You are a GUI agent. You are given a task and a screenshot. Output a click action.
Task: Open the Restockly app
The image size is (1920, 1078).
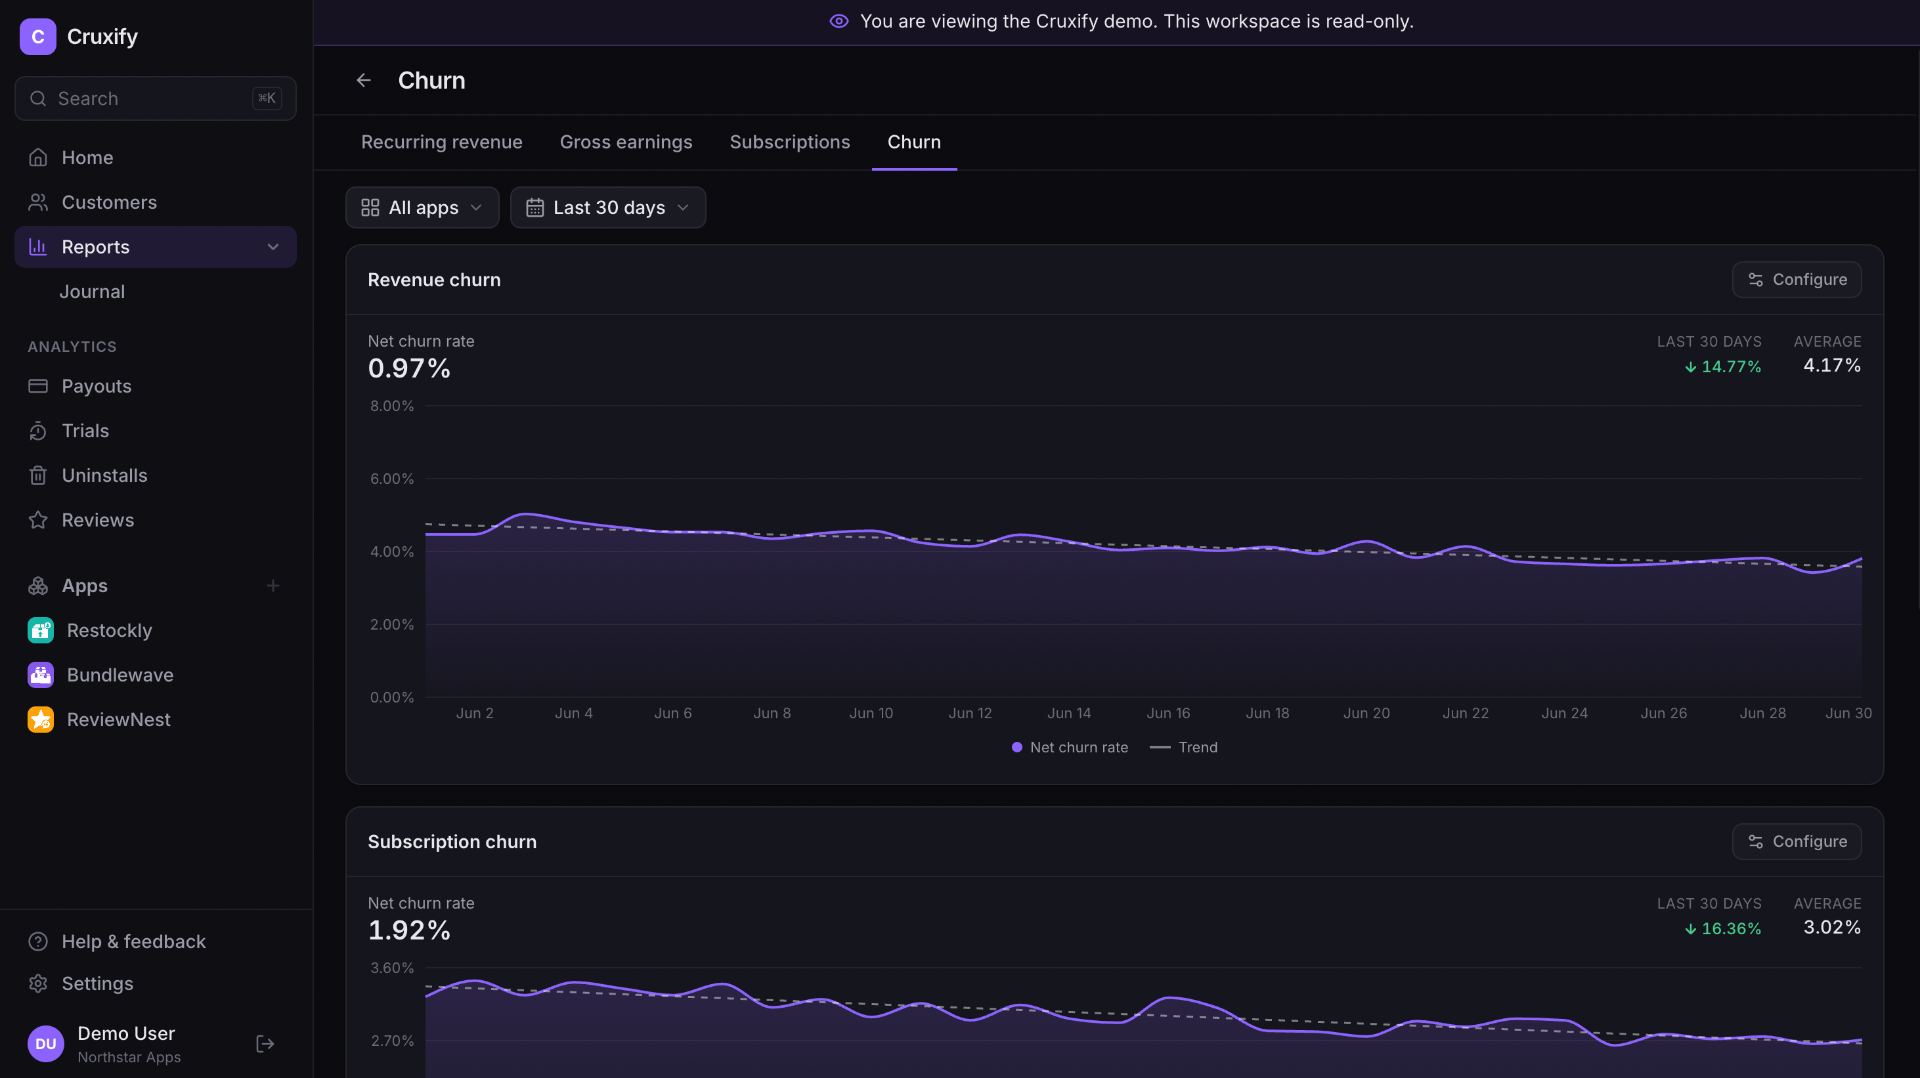point(155,631)
